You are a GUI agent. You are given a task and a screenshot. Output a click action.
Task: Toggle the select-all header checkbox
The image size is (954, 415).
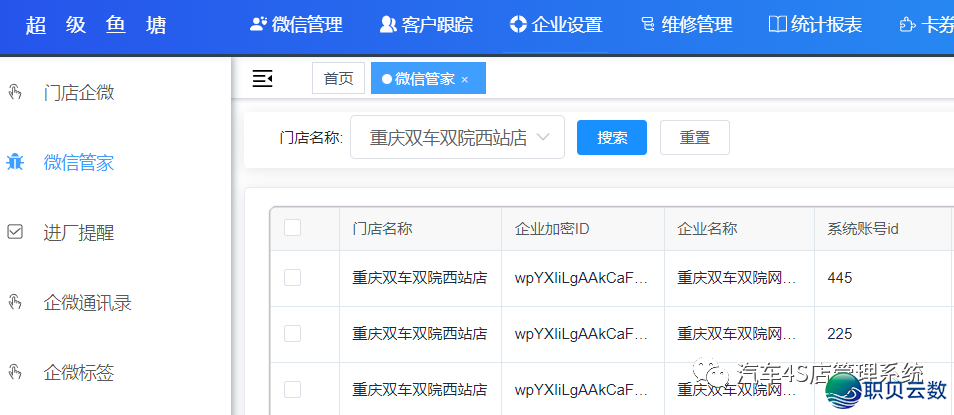tap(292, 228)
